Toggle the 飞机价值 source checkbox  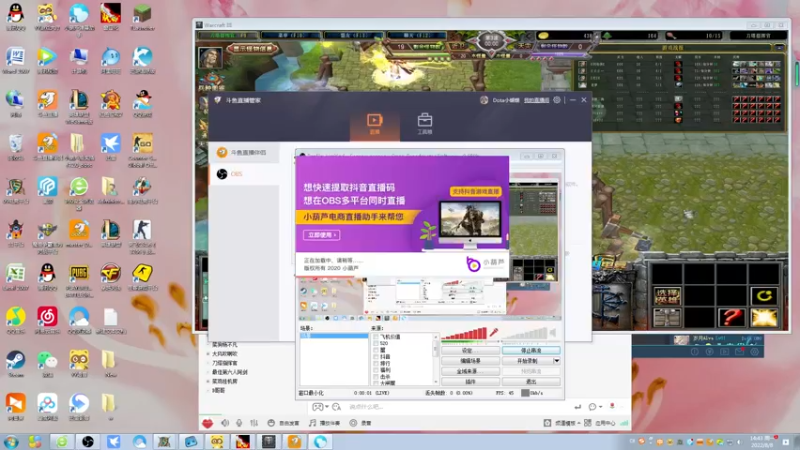(376, 337)
